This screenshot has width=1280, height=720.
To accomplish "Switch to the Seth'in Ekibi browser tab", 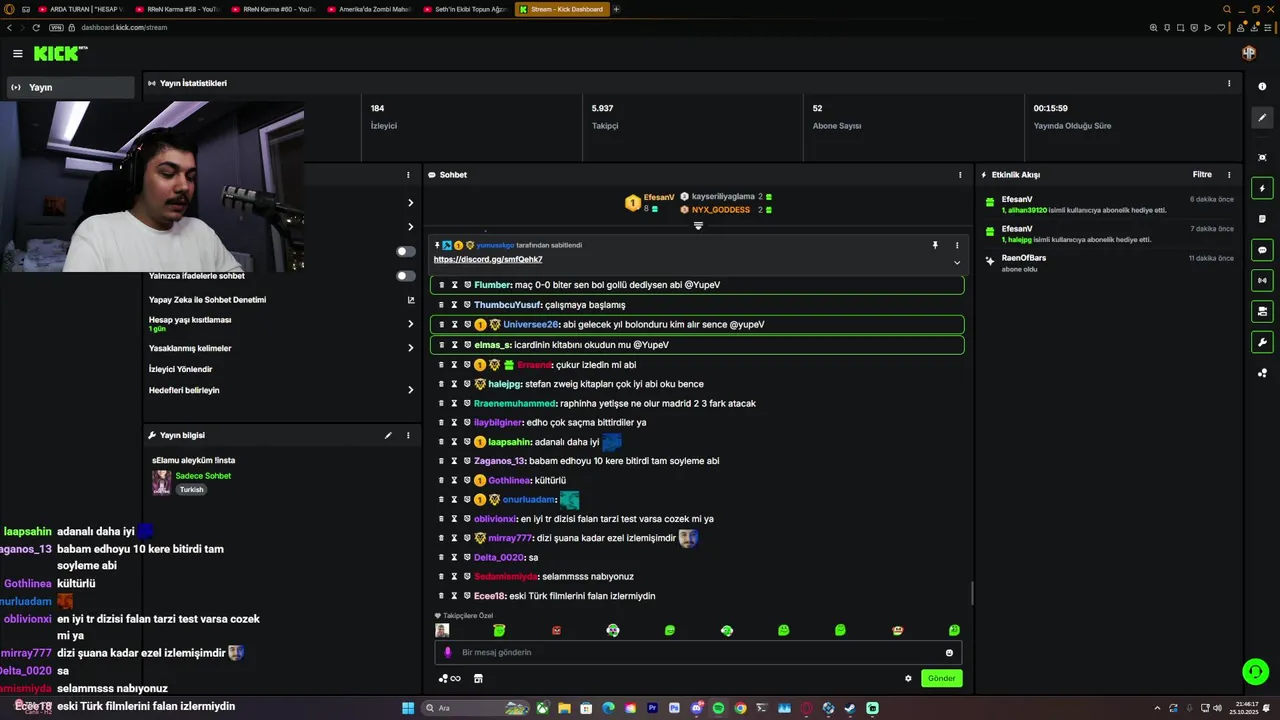I will click(x=464, y=9).
